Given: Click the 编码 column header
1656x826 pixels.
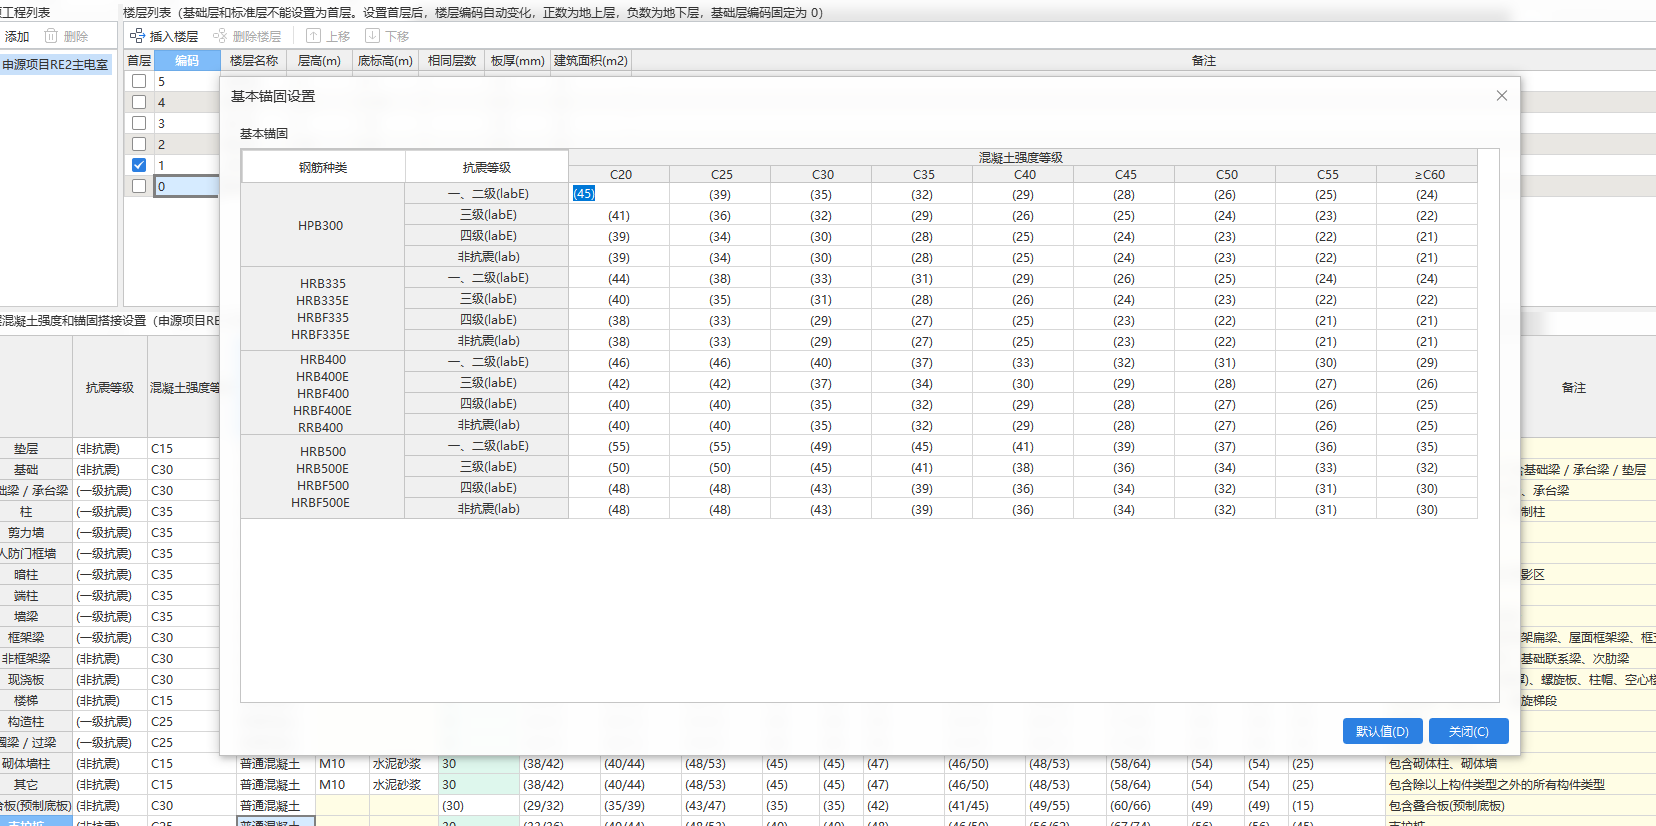Looking at the screenshot, I should click(187, 61).
